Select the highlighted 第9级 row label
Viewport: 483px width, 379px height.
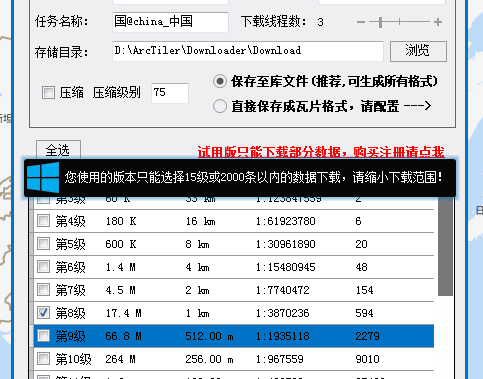[70, 336]
